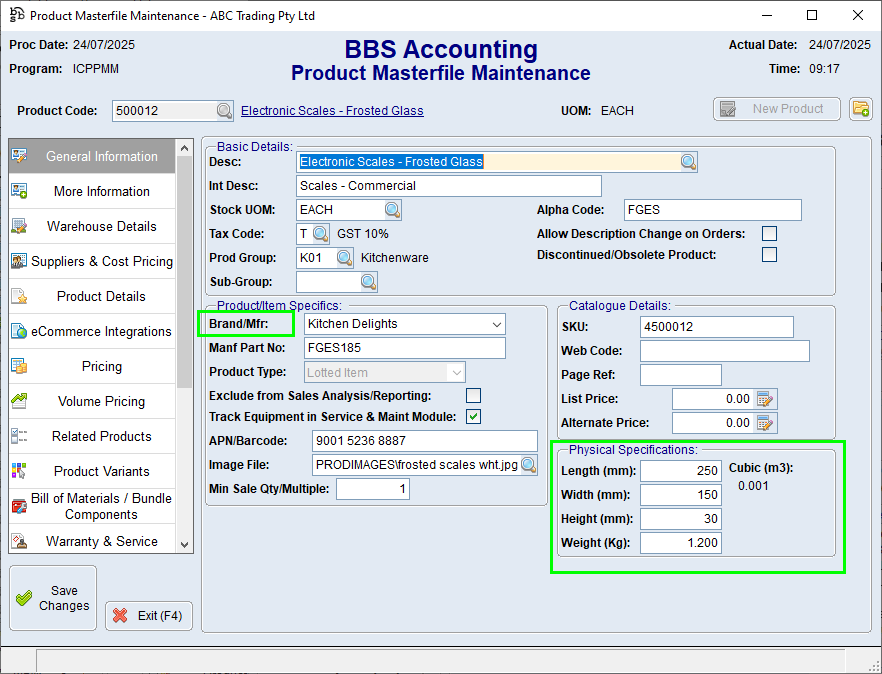Open the Product Type dropdown
Image resolution: width=882 pixels, height=674 pixels.
coord(456,372)
